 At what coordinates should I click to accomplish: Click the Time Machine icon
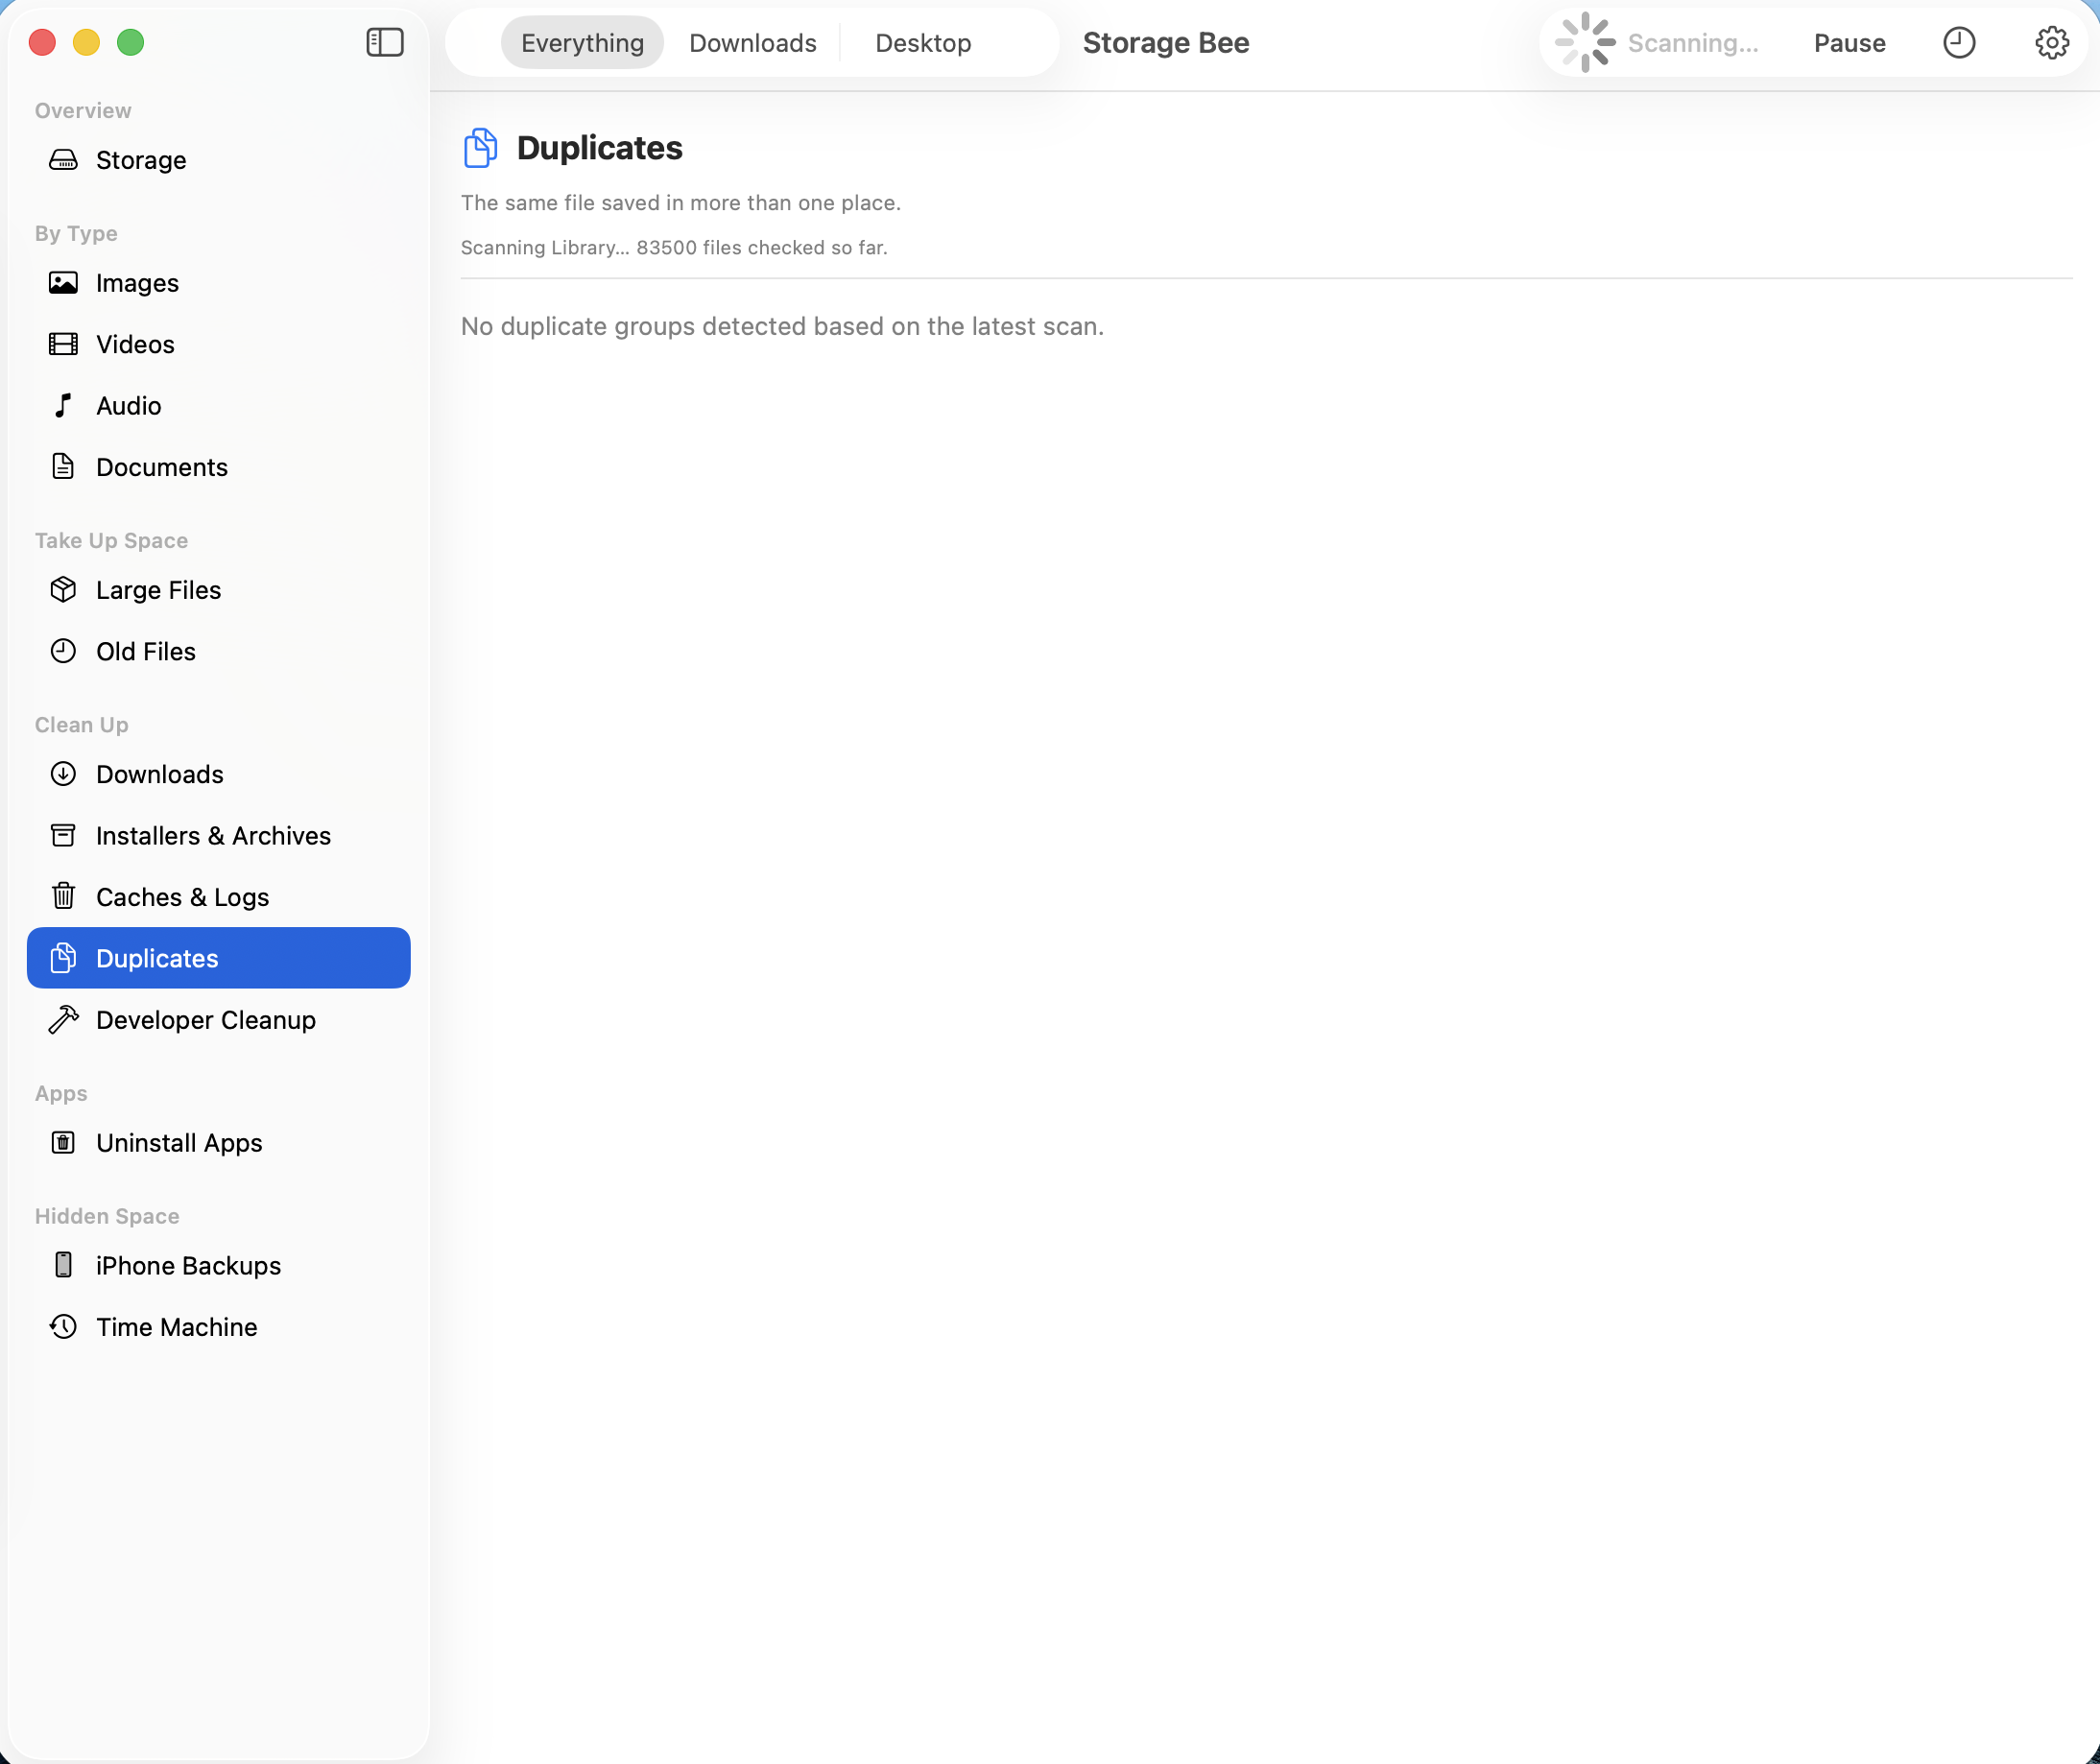point(63,1326)
